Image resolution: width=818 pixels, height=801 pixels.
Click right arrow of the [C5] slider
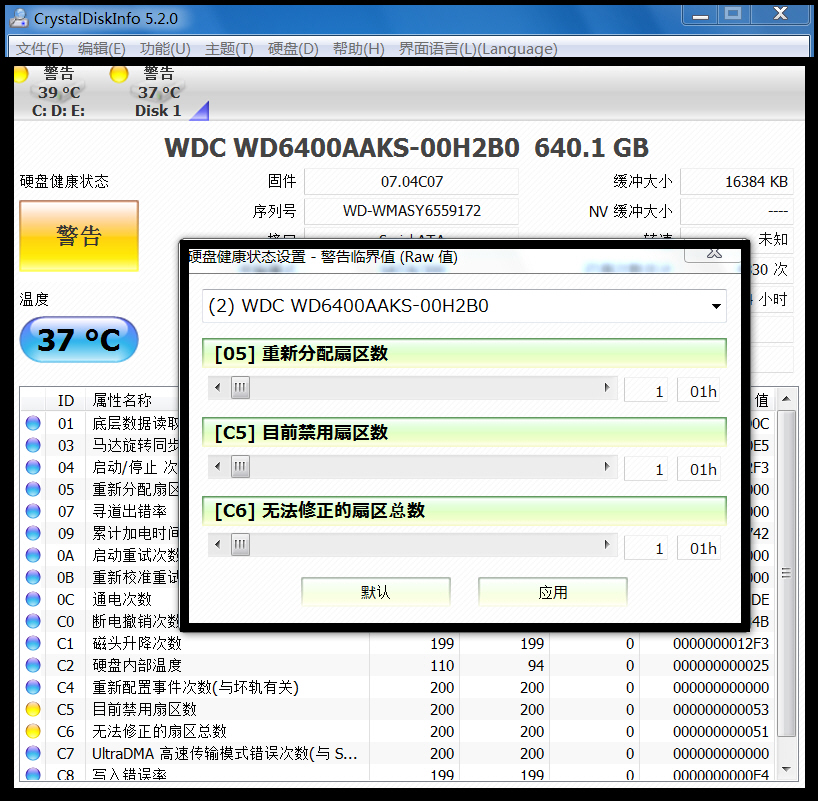click(x=607, y=467)
